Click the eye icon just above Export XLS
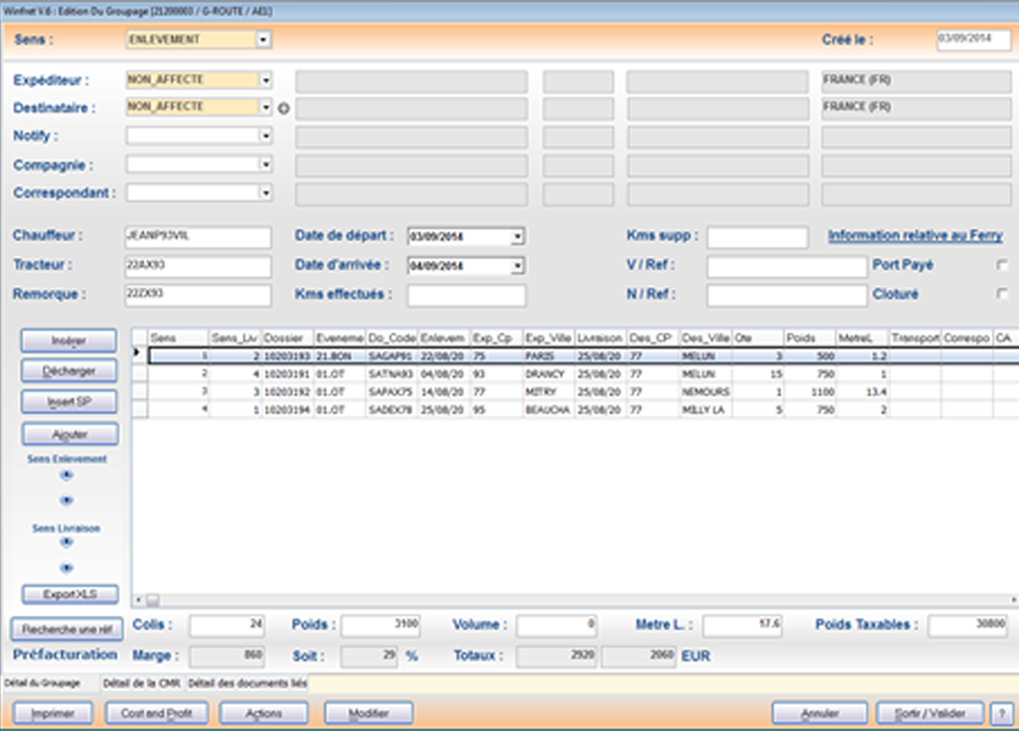This screenshot has height=731, width=1019. (67, 568)
